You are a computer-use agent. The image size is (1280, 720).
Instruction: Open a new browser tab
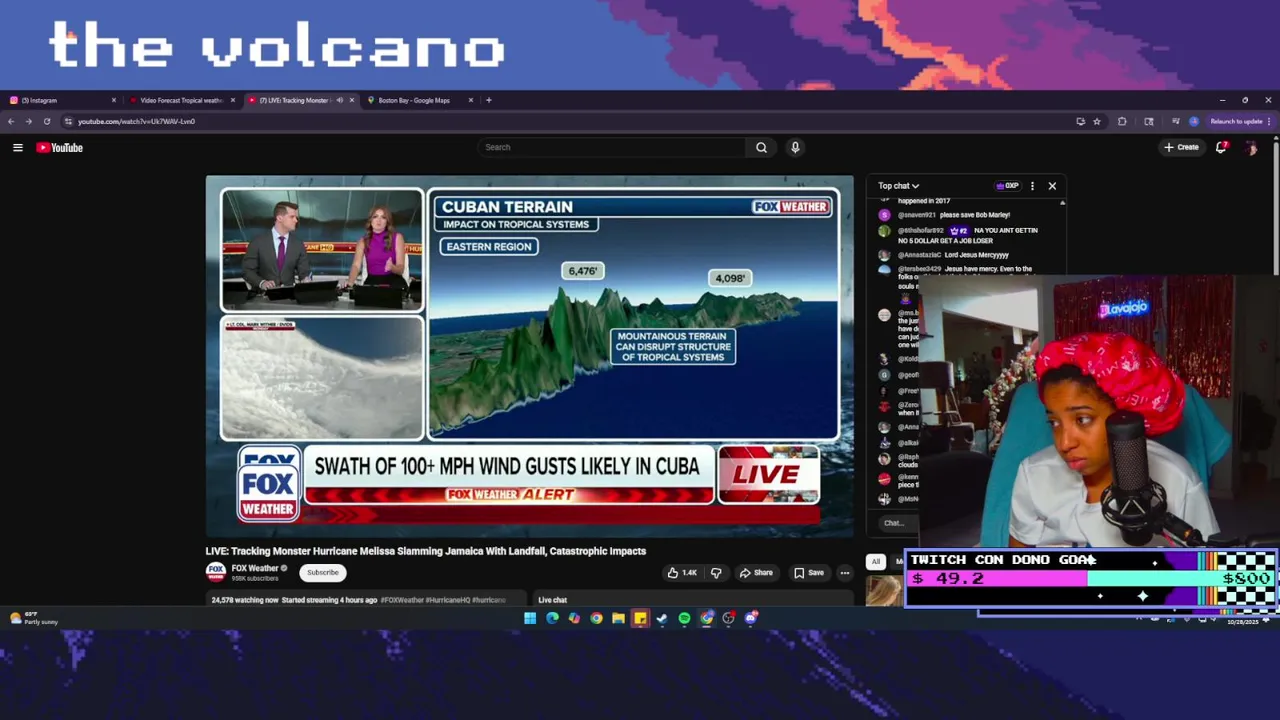488,100
